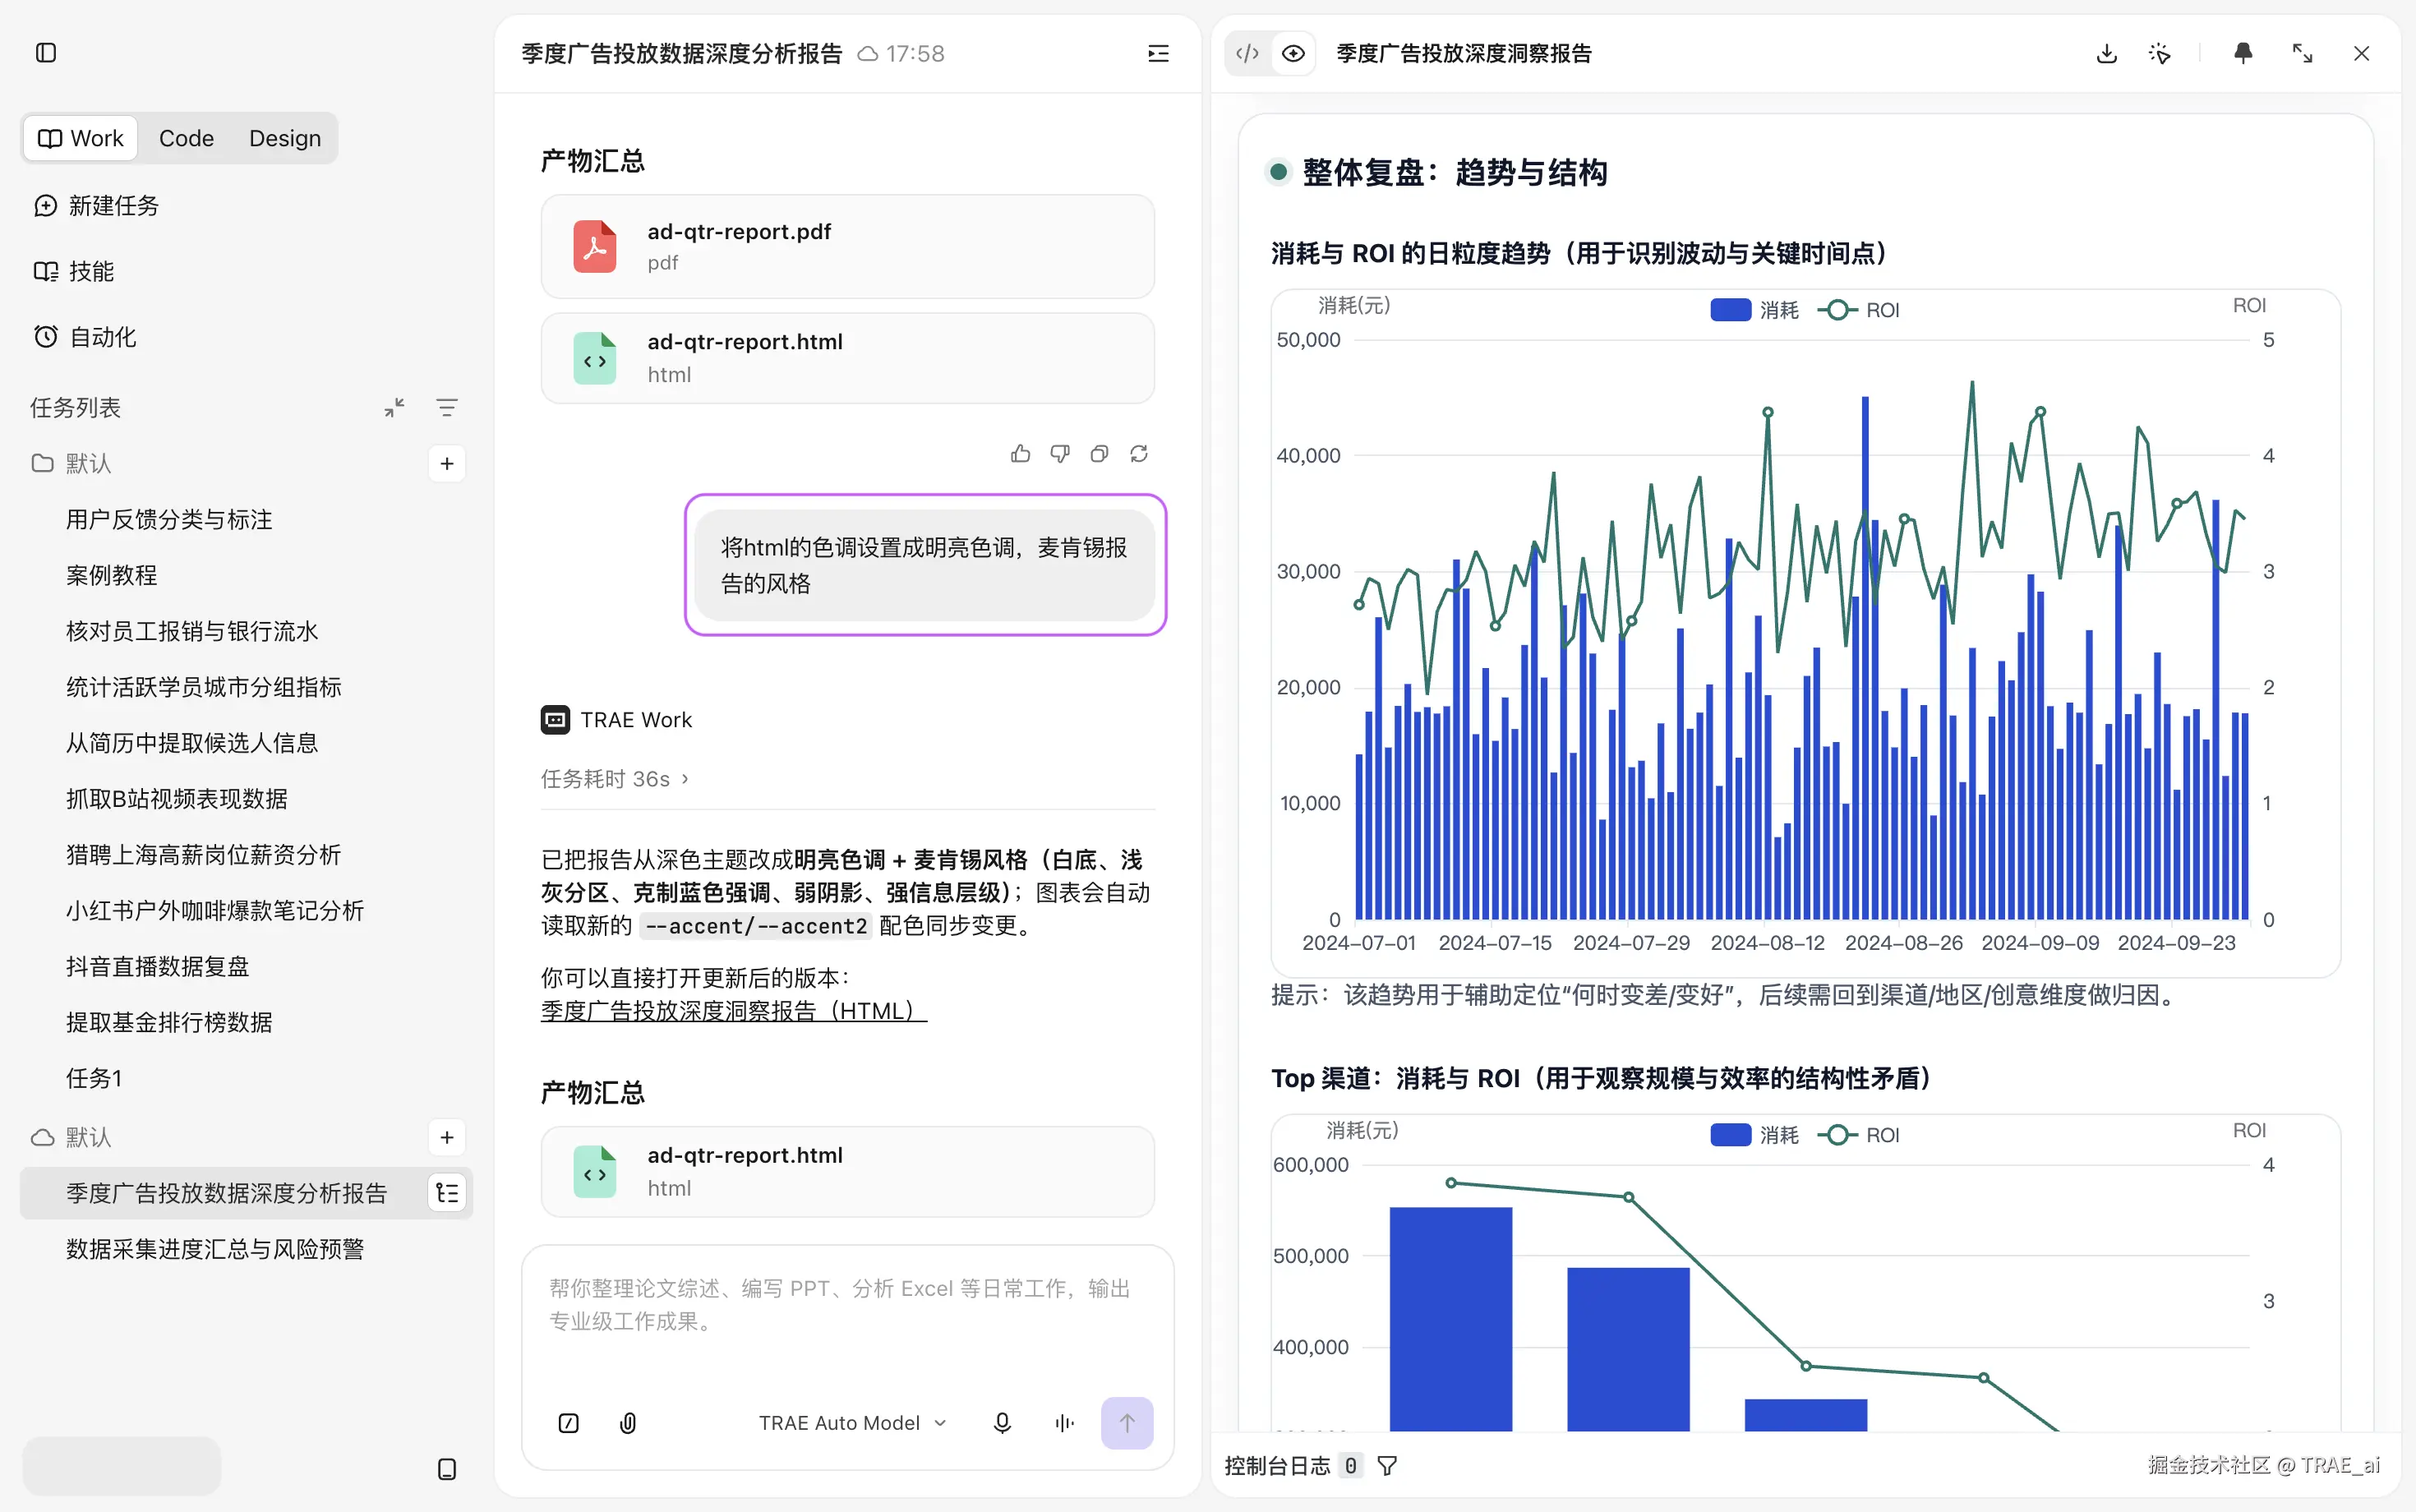This screenshot has width=2416, height=1512.
Task: Collapse the 任务列表 with collapse arrows
Action: click(x=395, y=407)
